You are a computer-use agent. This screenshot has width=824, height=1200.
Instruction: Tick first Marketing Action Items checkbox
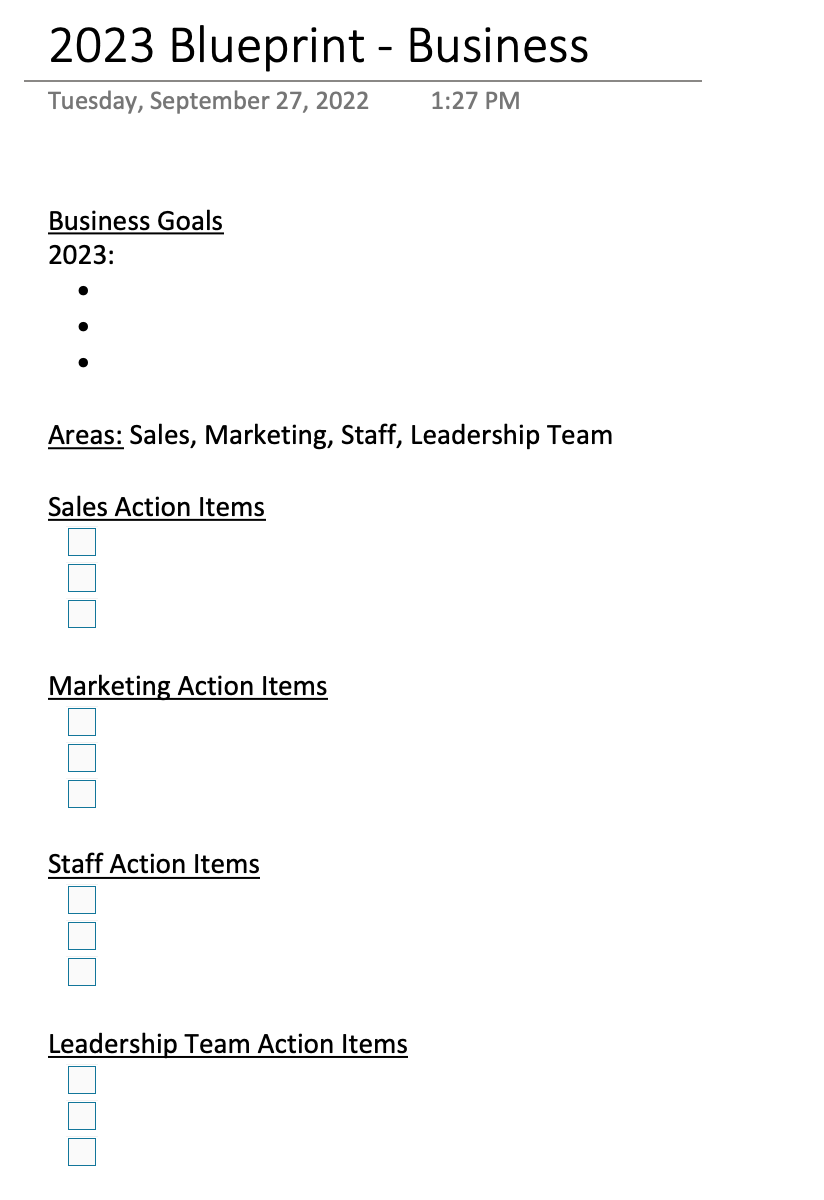point(82,722)
